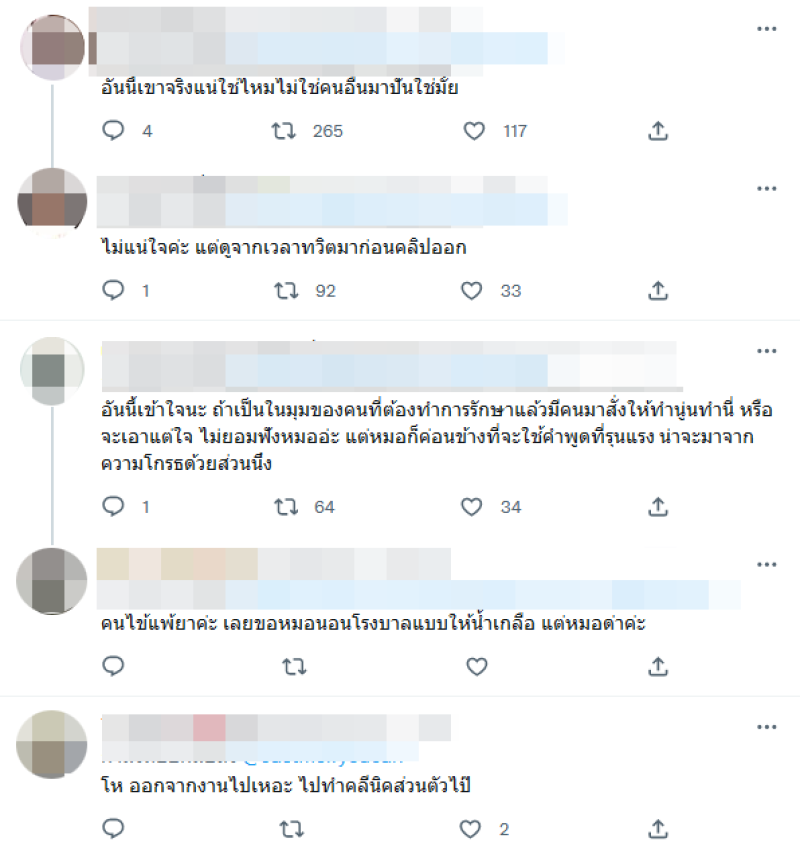Open more options for the first tweet

pos(767,29)
